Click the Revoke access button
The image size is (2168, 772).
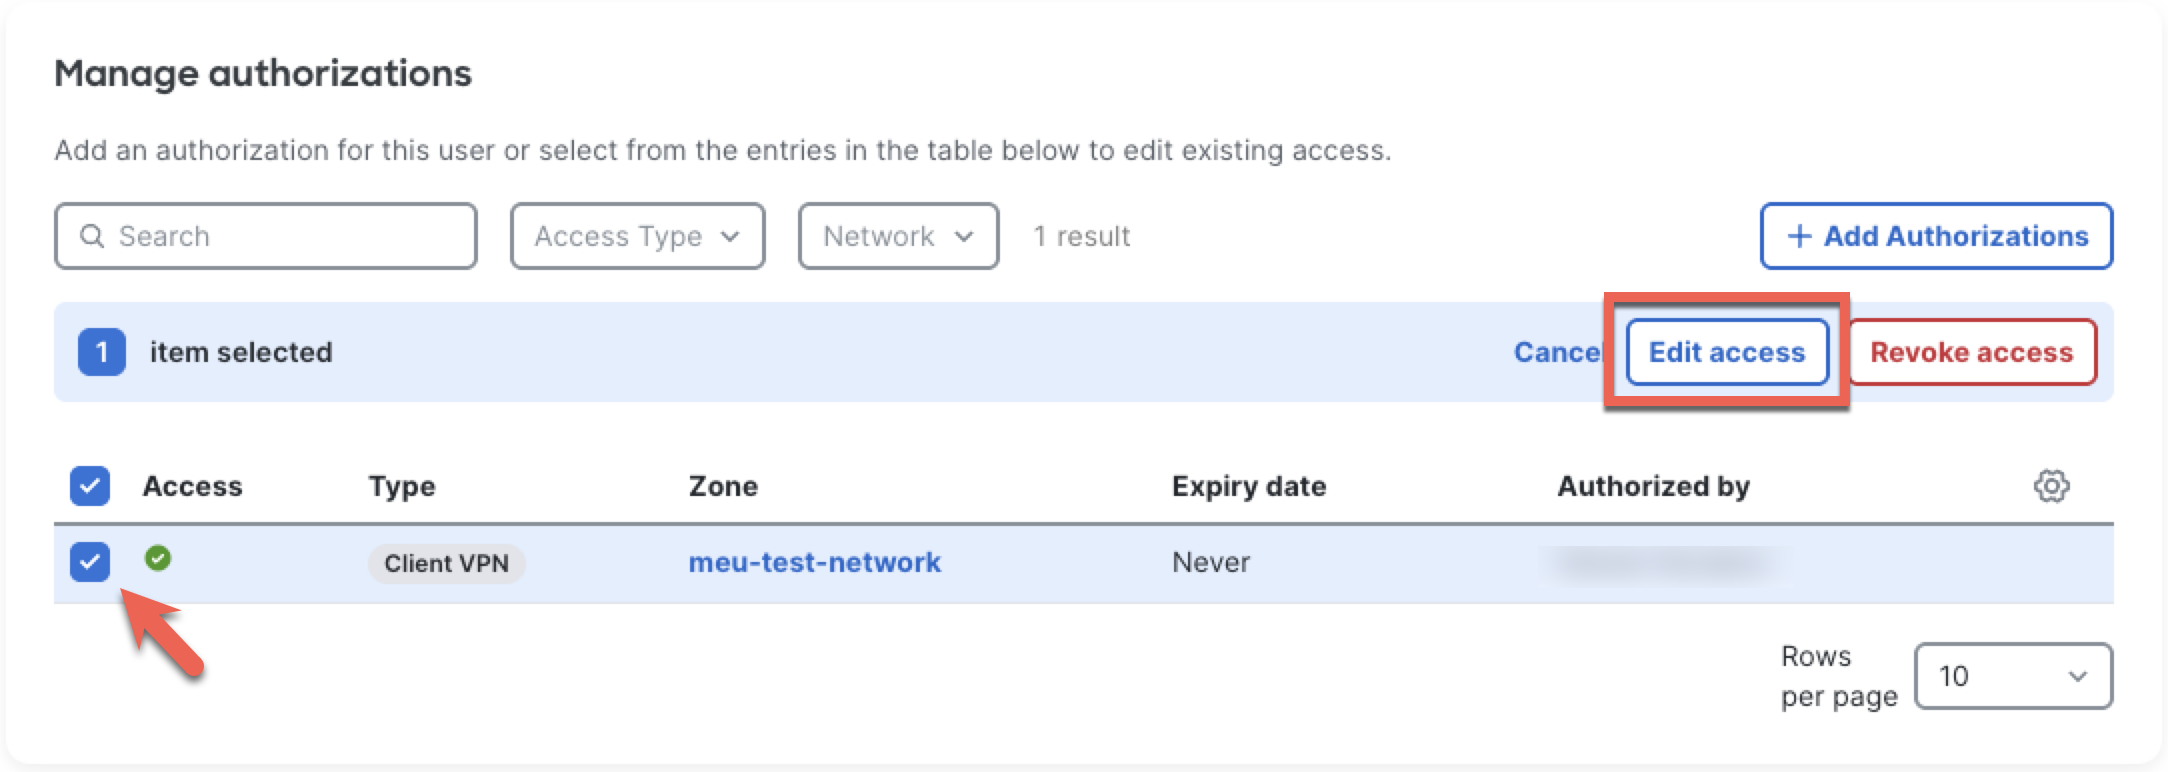click(1972, 352)
